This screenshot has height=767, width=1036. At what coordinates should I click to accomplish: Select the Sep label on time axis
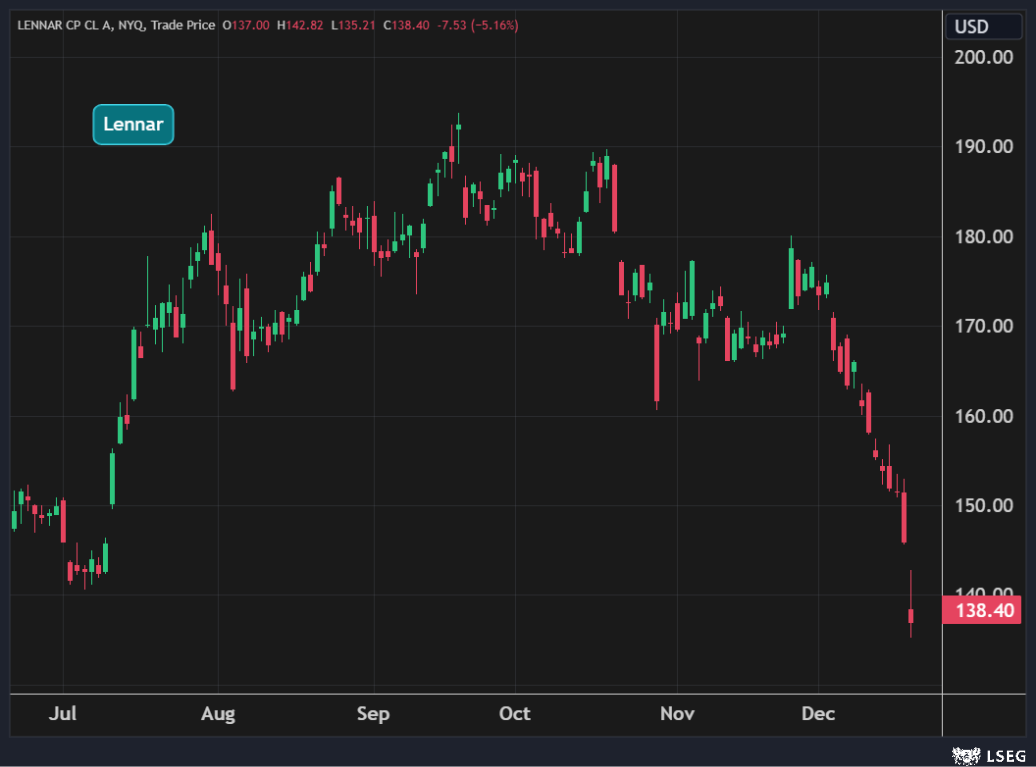(x=373, y=713)
